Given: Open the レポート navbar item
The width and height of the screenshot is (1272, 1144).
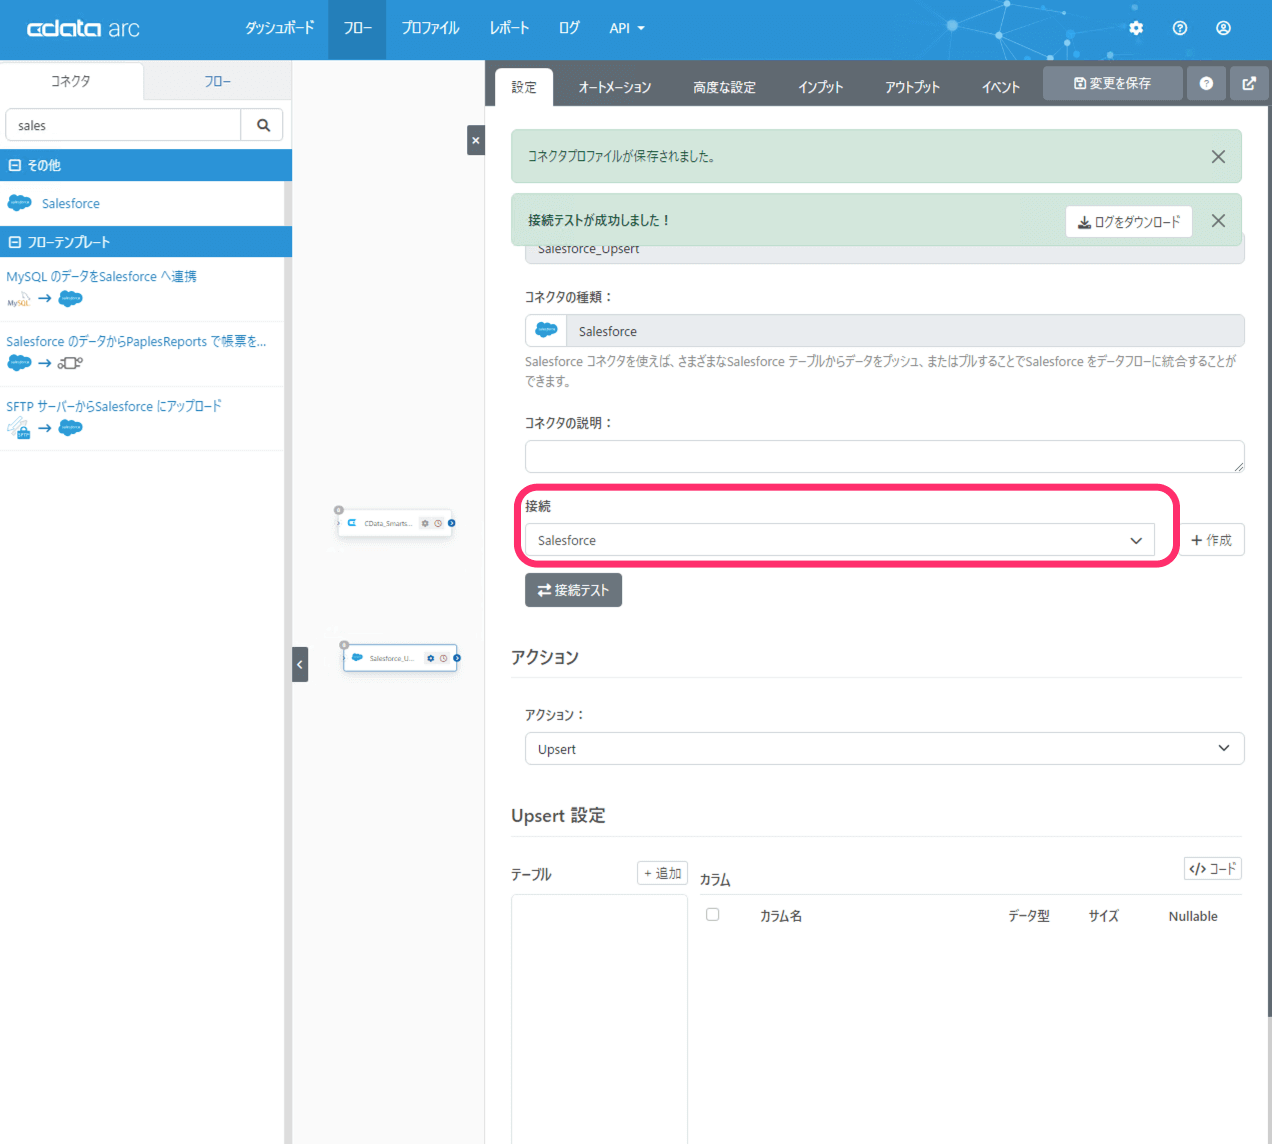Looking at the screenshot, I should click(x=509, y=28).
